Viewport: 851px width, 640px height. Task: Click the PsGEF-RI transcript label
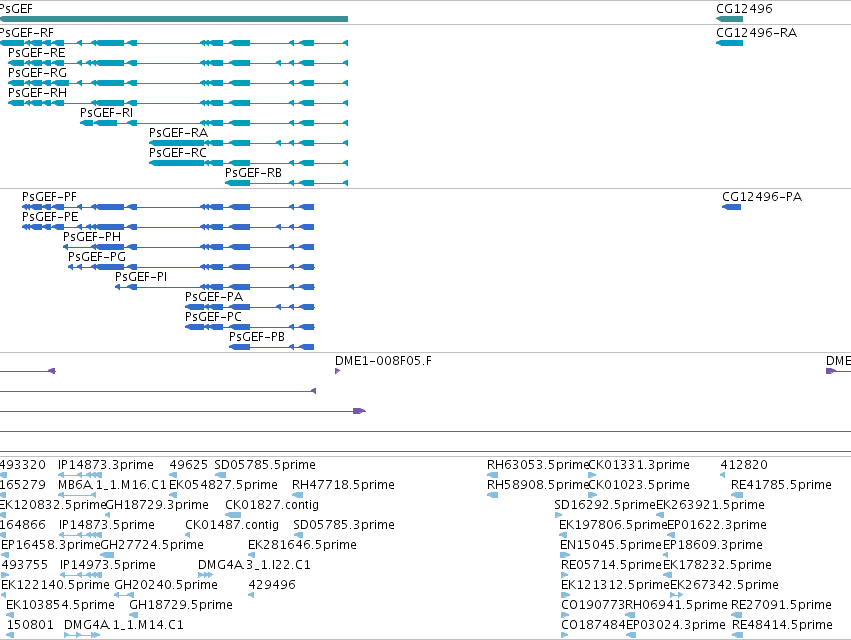pos(106,113)
